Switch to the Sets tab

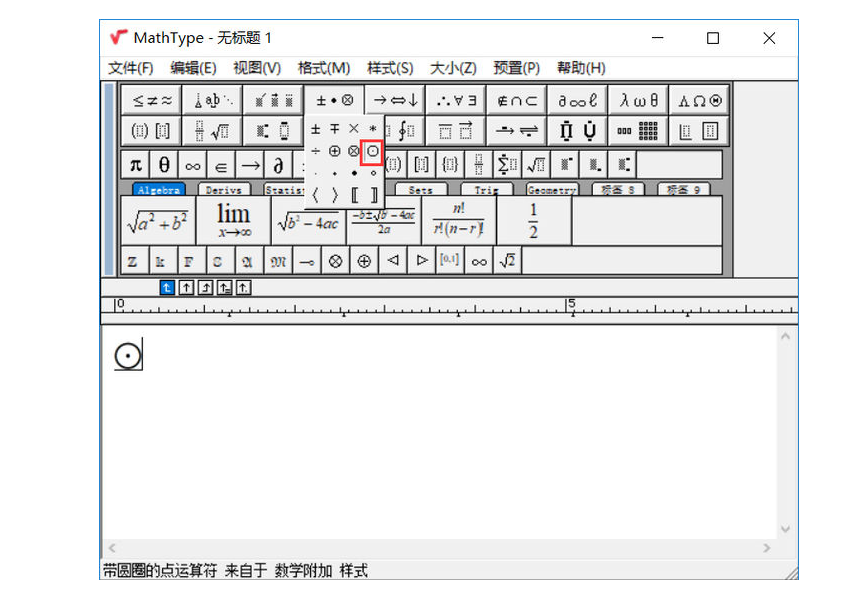[420, 190]
